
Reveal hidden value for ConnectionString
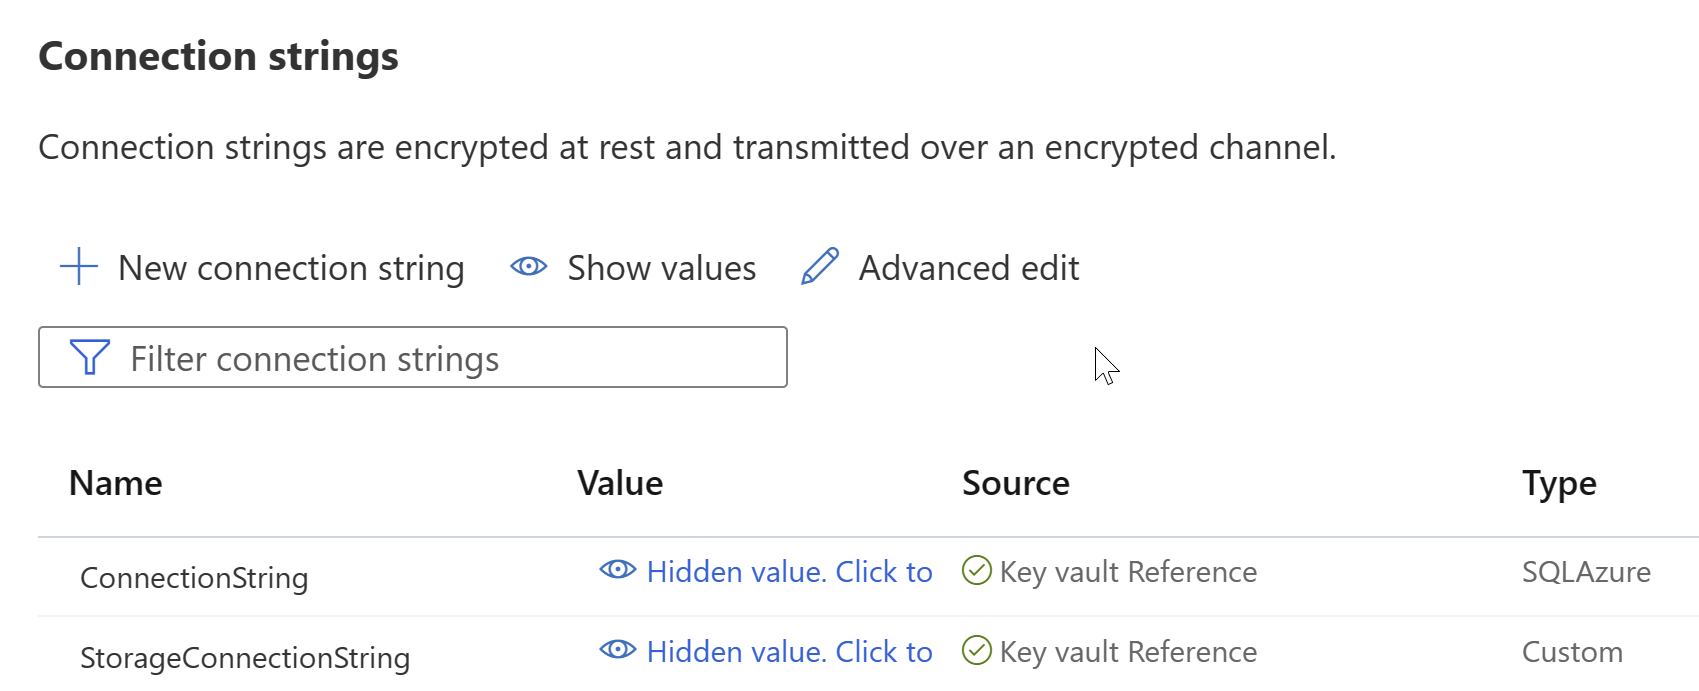[766, 571]
